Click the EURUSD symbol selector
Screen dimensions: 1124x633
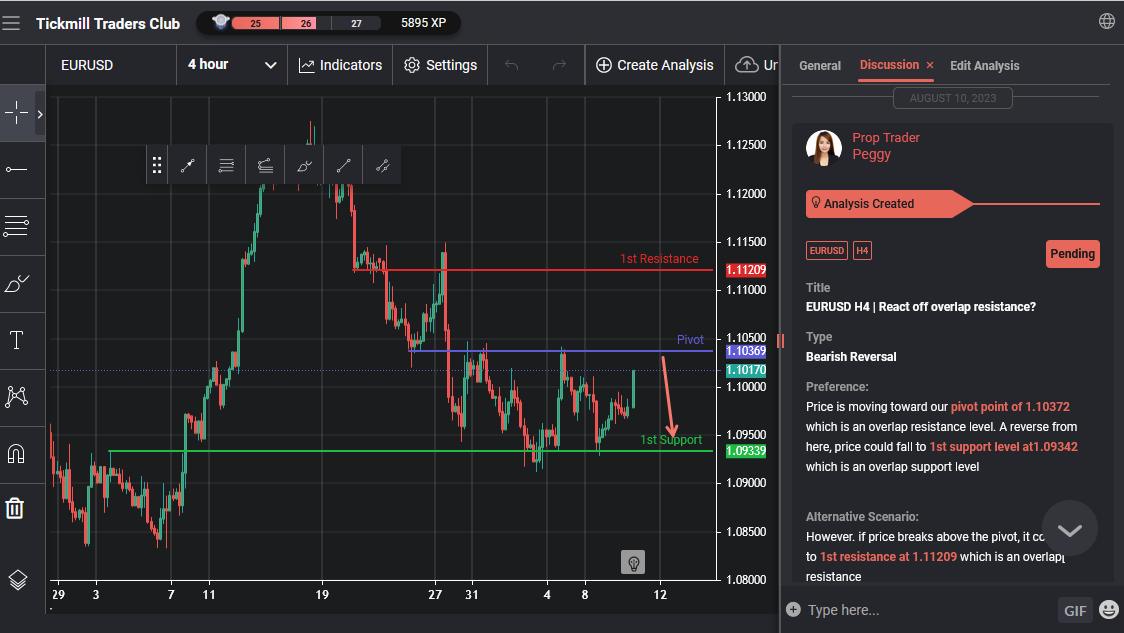click(x=111, y=65)
